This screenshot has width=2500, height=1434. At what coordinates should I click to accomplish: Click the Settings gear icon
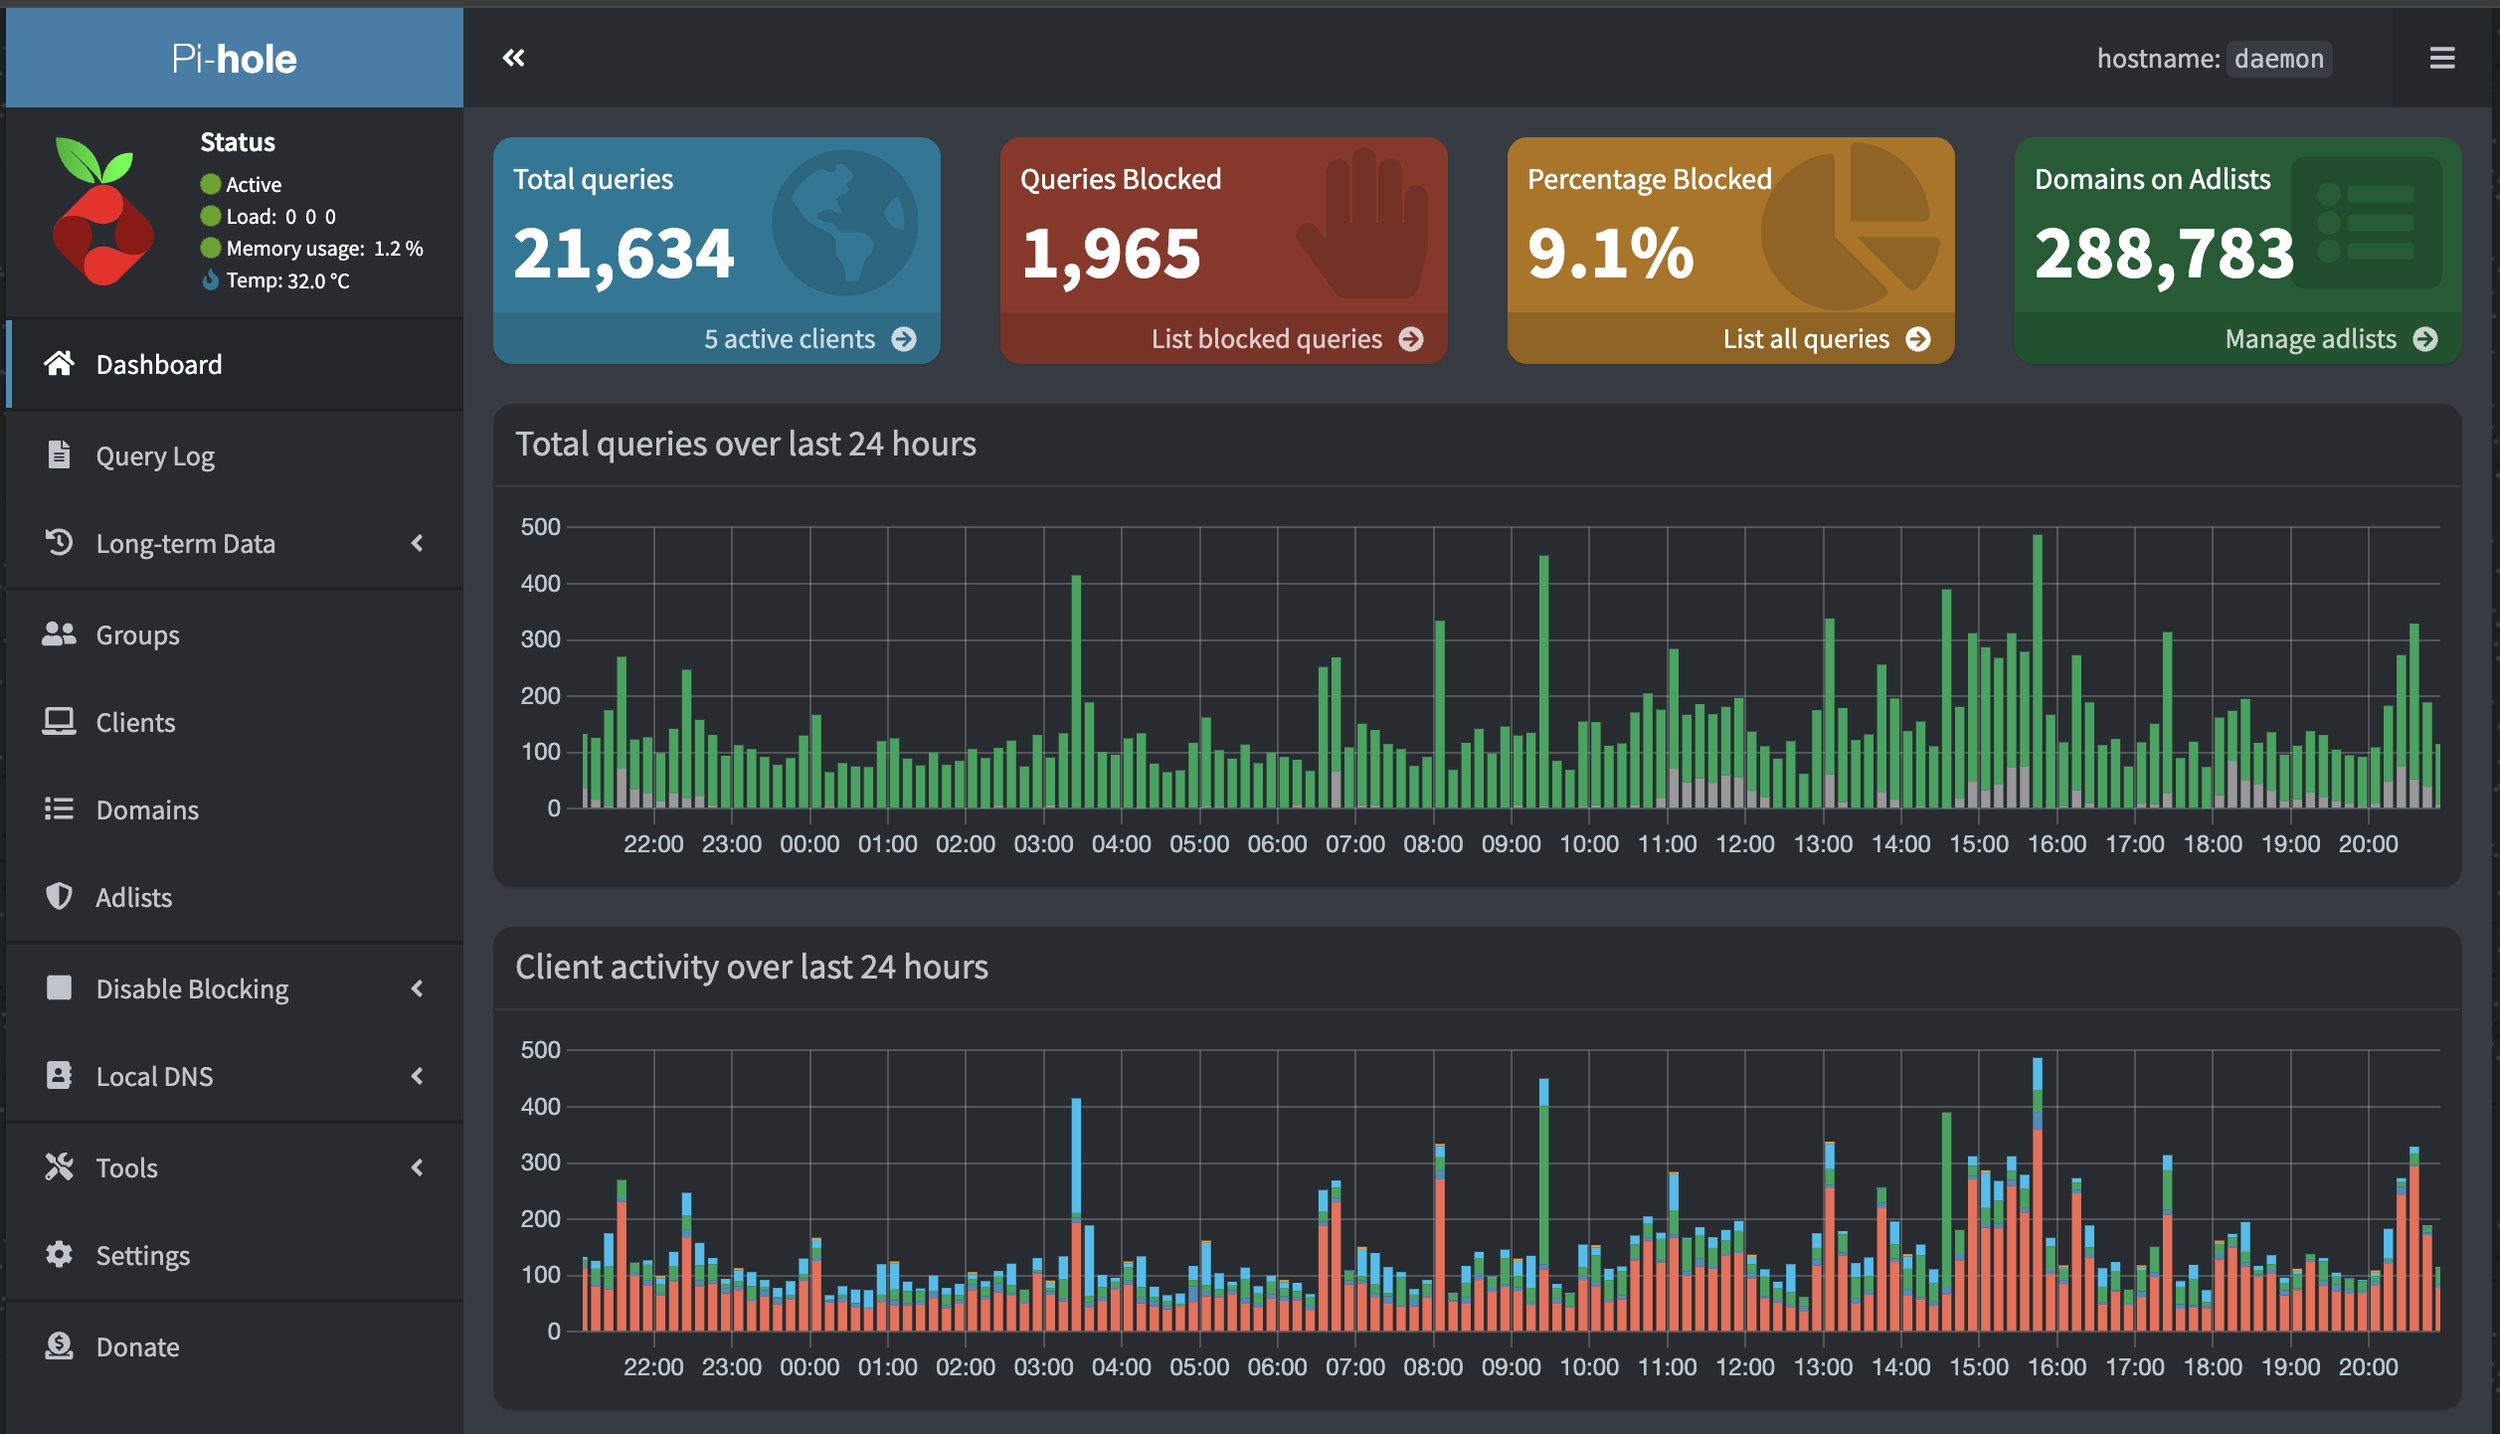[x=59, y=1254]
